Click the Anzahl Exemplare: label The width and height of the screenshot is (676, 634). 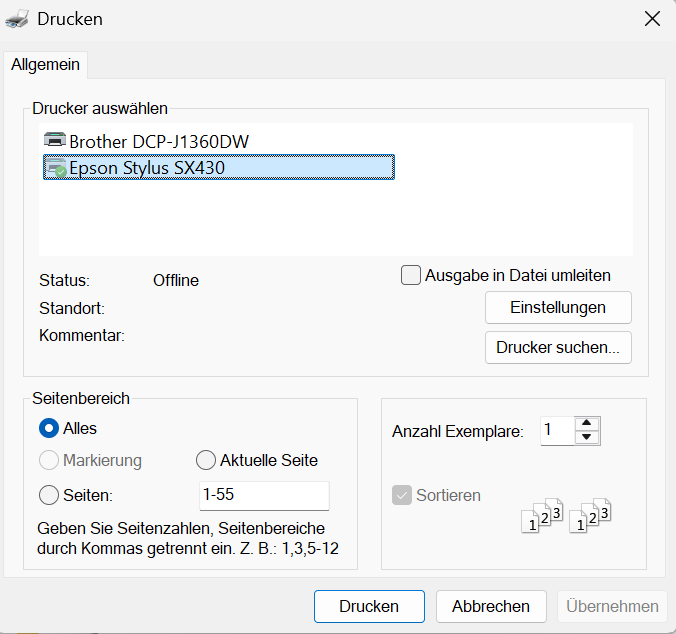point(458,431)
